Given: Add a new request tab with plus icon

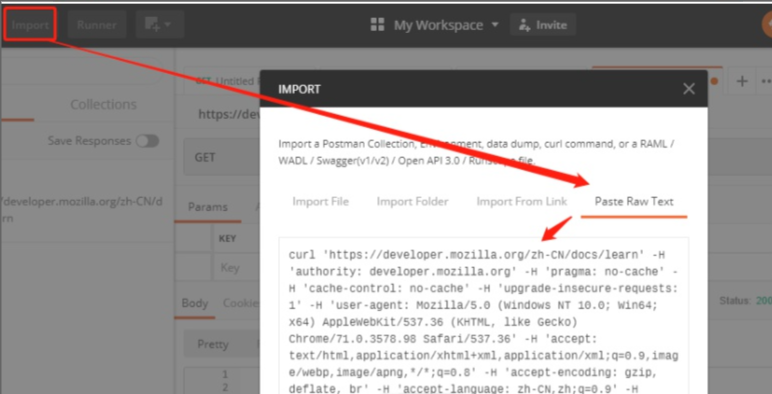Looking at the screenshot, I should [741, 81].
